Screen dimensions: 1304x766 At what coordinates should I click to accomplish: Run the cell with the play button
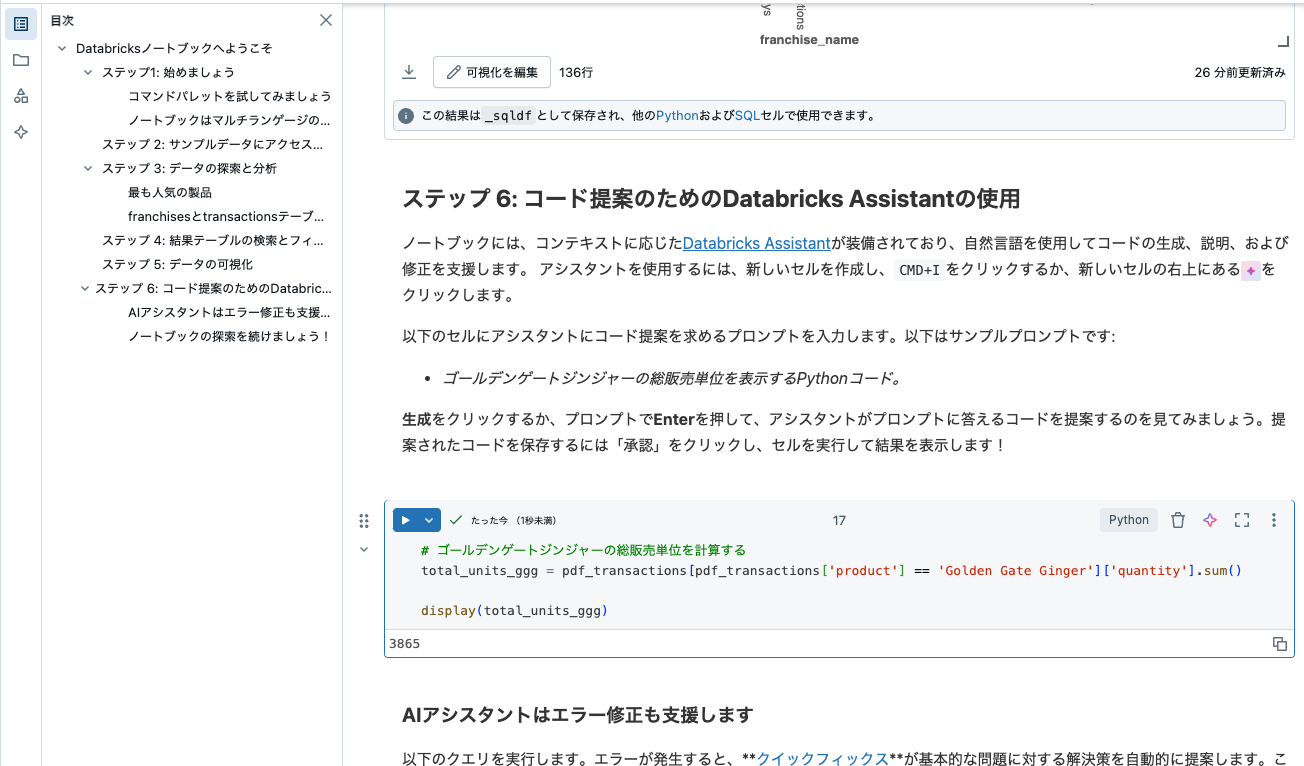tap(404, 519)
